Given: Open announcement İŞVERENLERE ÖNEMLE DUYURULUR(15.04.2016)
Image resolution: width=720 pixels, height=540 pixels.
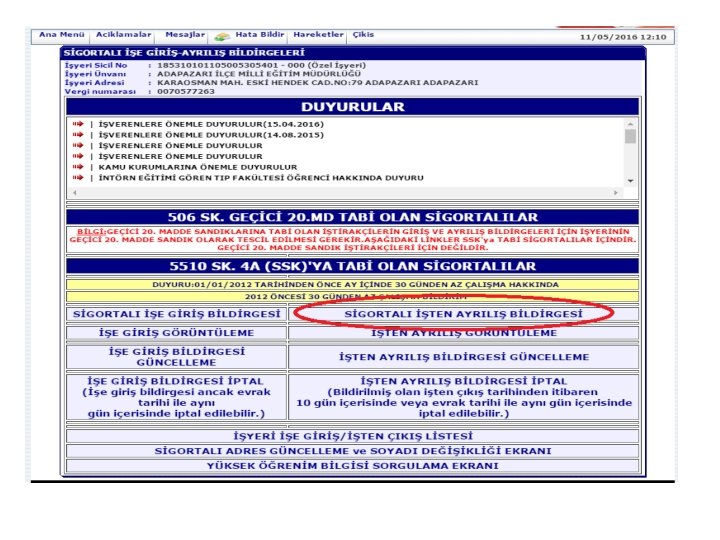Looking at the screenshot, I should point(211,124).
